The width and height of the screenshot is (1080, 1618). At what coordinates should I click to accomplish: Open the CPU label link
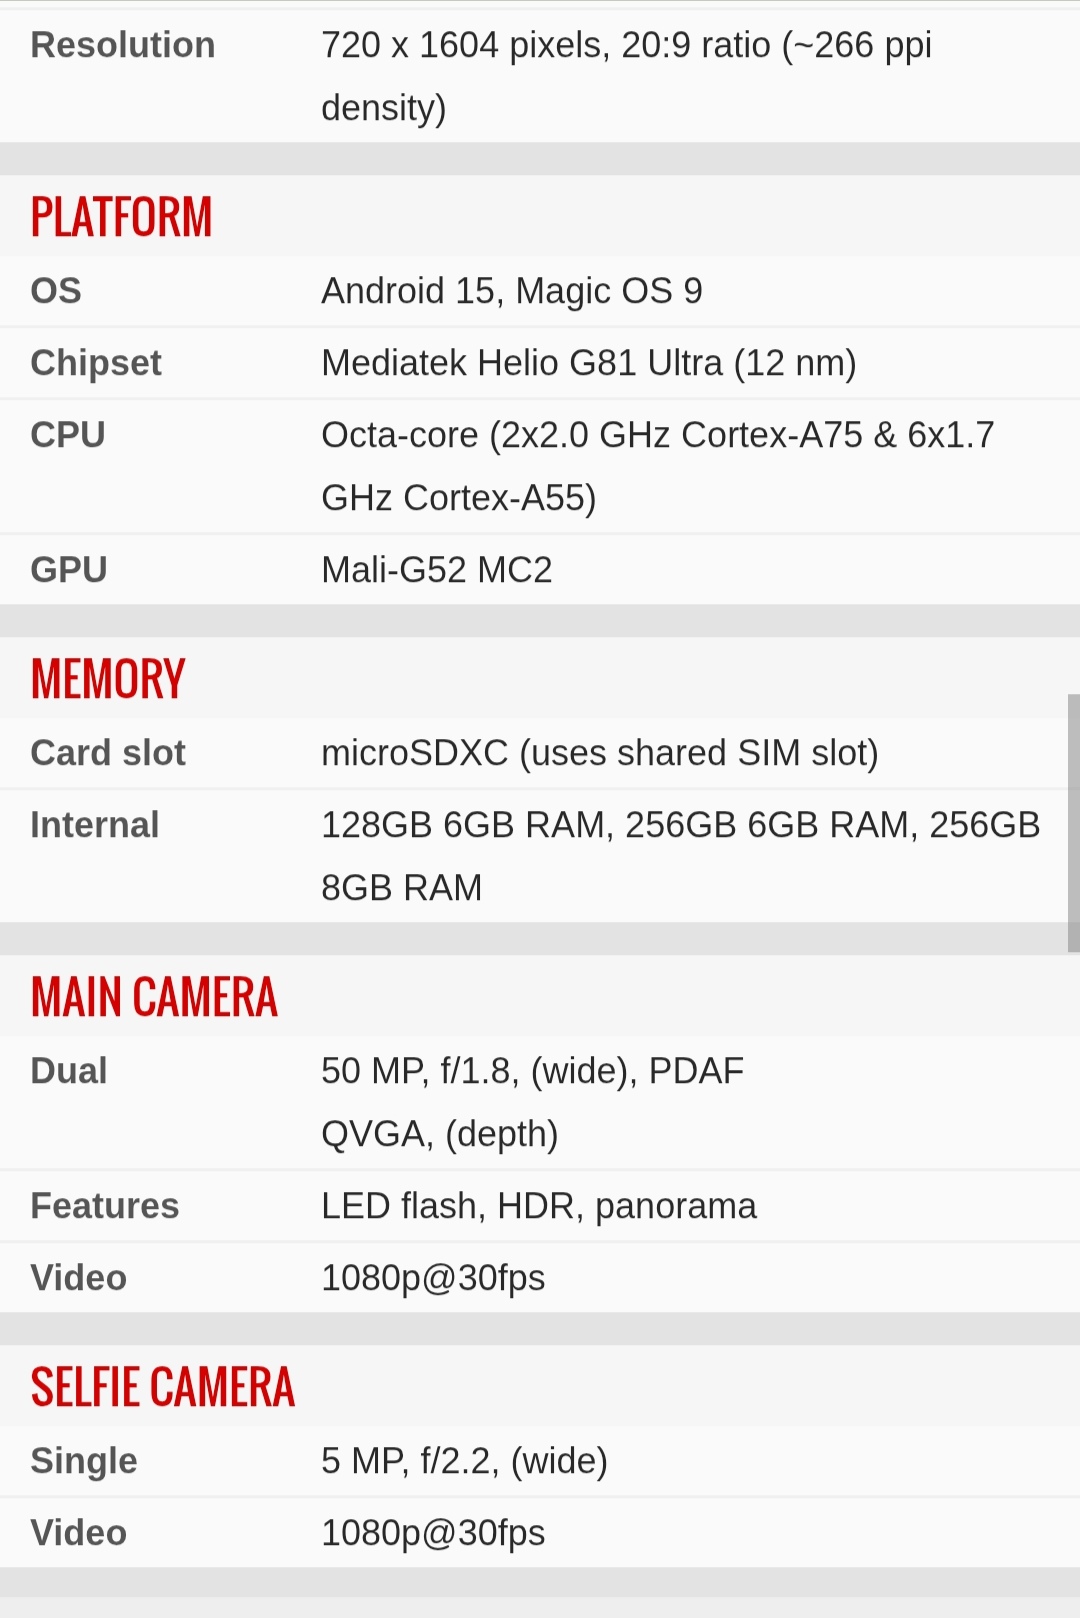point(68,435)
